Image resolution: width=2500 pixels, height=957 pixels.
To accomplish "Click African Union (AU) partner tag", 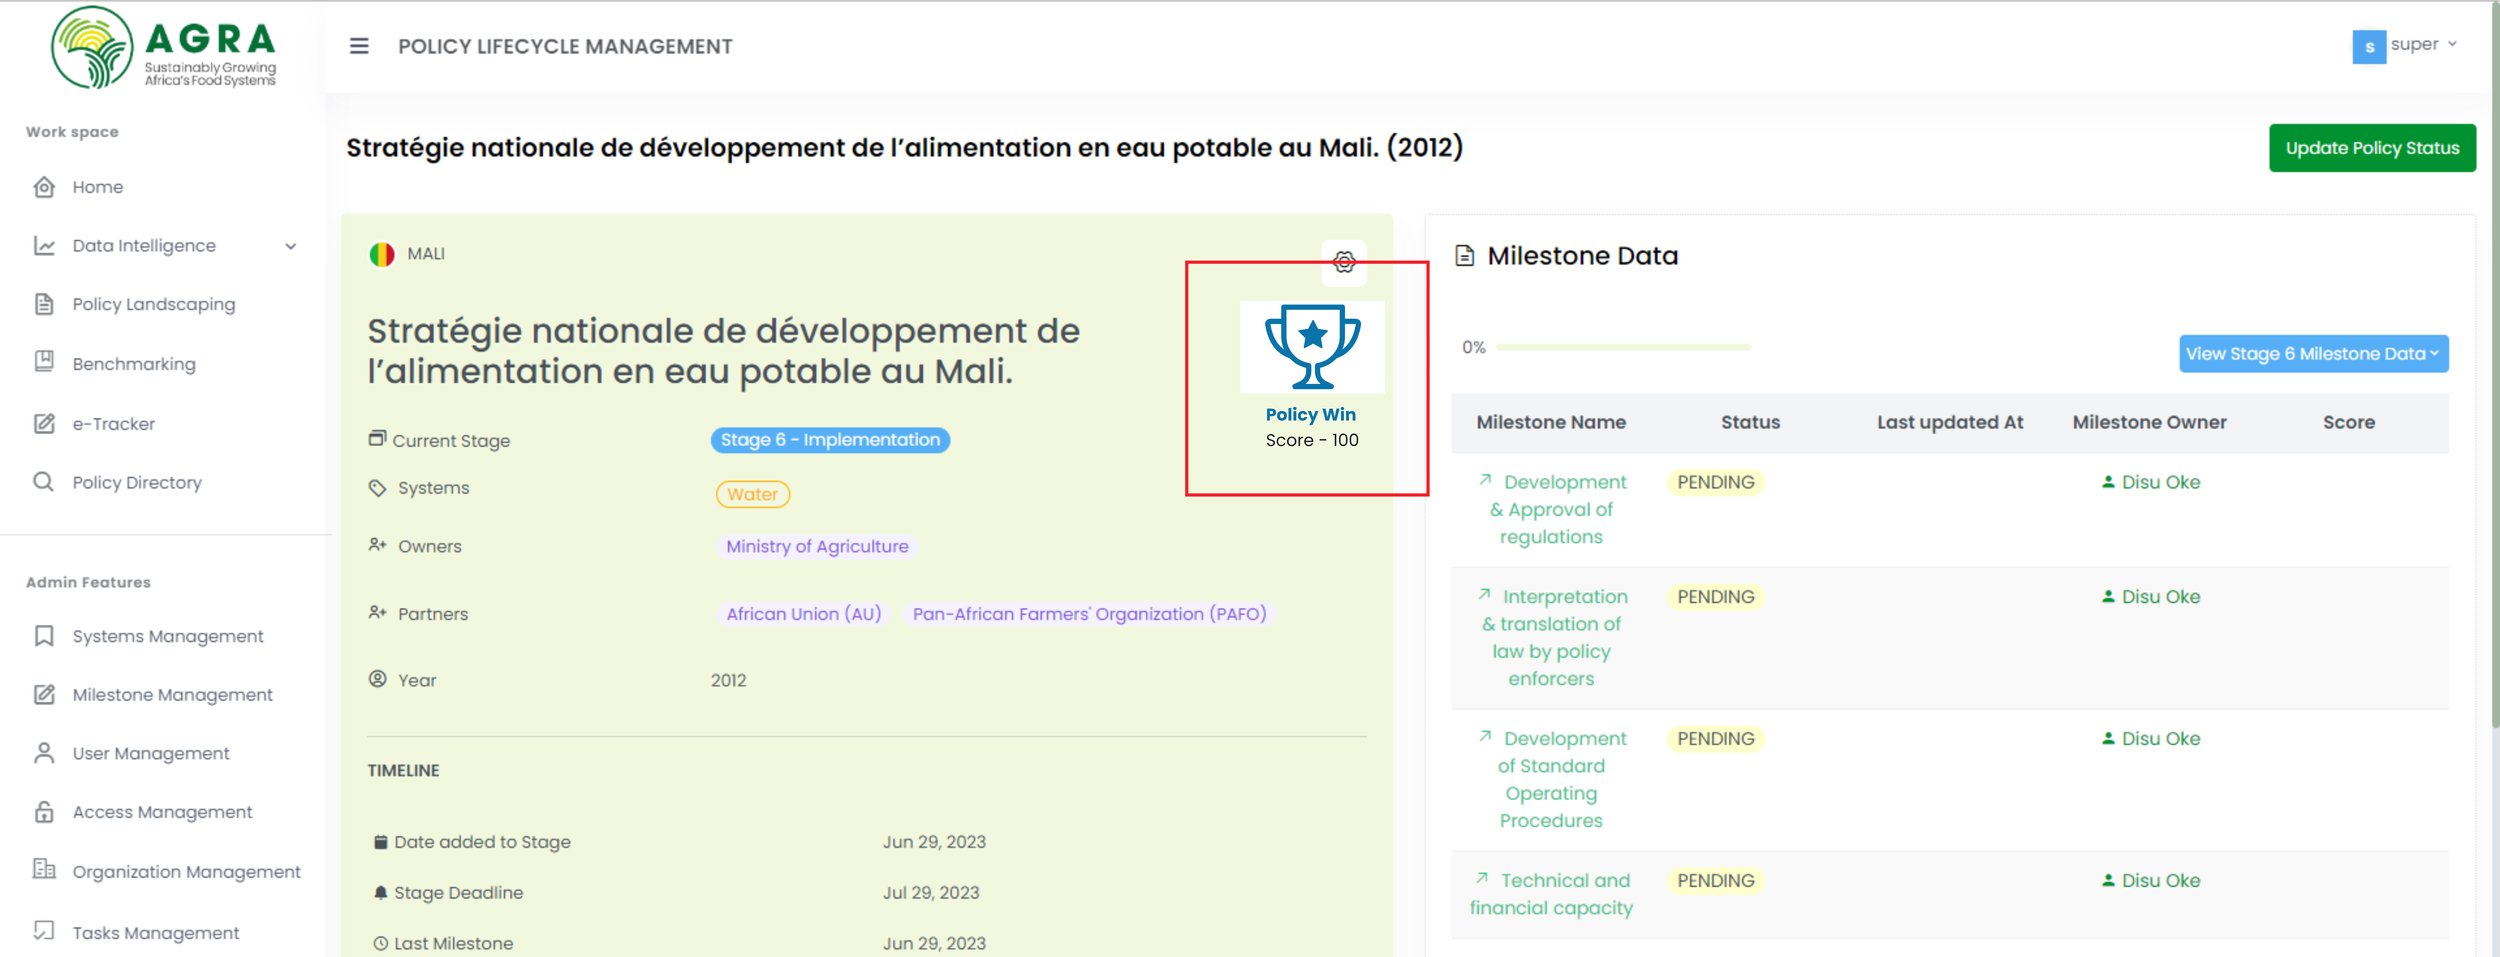I will tap(804, 614).
